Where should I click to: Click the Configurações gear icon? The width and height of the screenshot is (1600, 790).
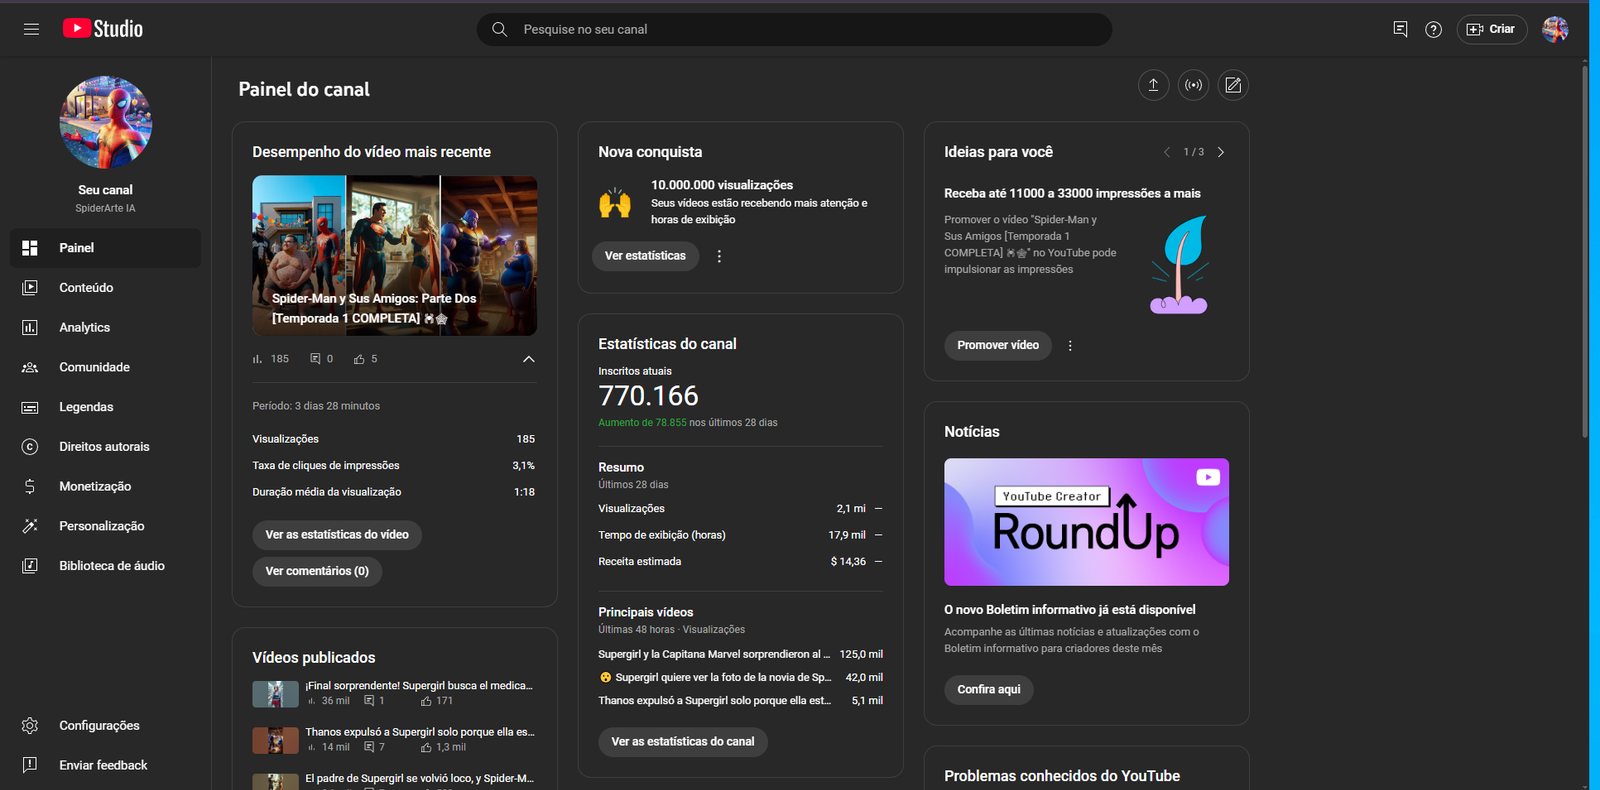click(30, 726)
